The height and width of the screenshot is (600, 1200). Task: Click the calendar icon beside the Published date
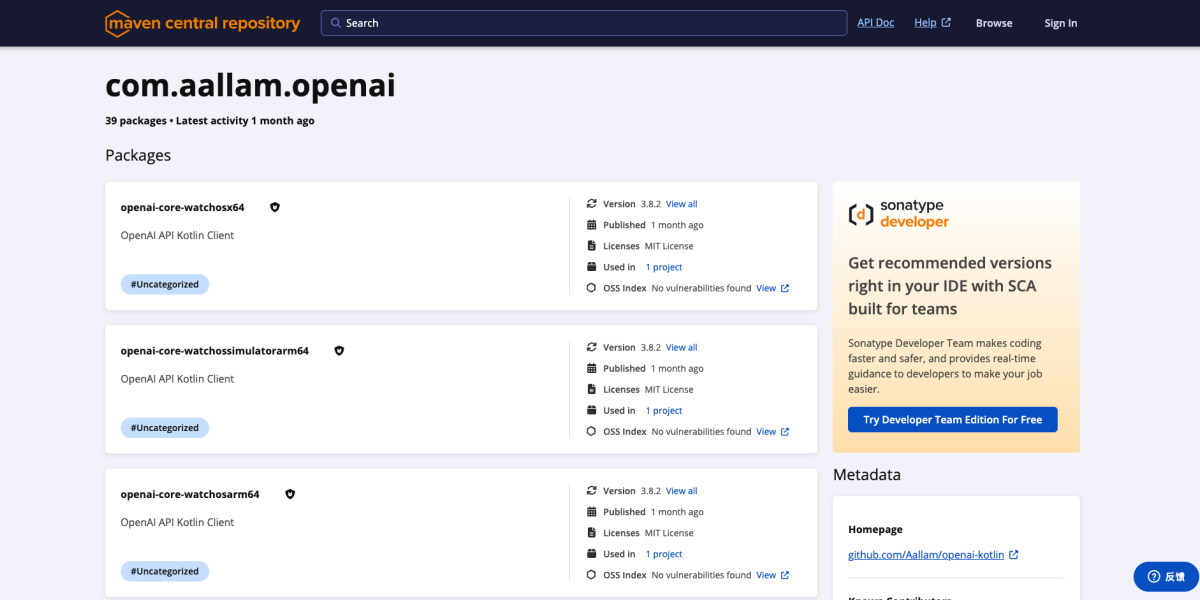(x=591, y=224)
